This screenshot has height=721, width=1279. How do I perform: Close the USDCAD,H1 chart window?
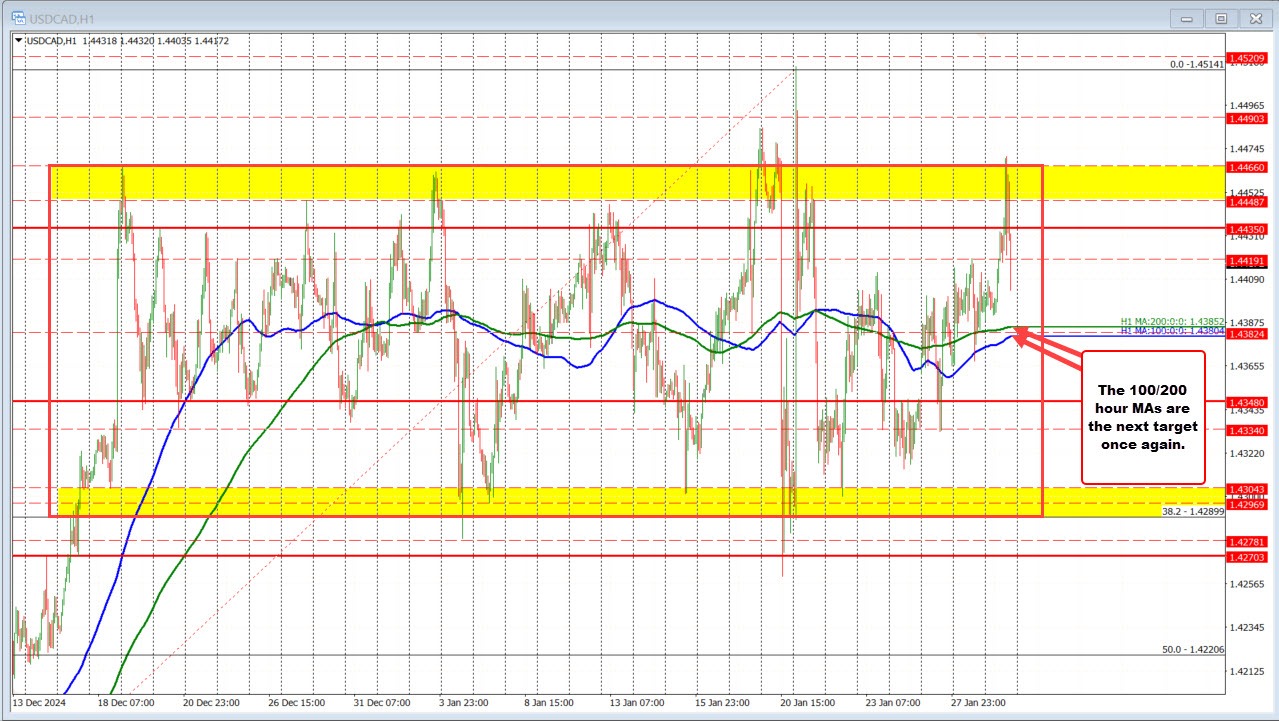coord(1254,17)
